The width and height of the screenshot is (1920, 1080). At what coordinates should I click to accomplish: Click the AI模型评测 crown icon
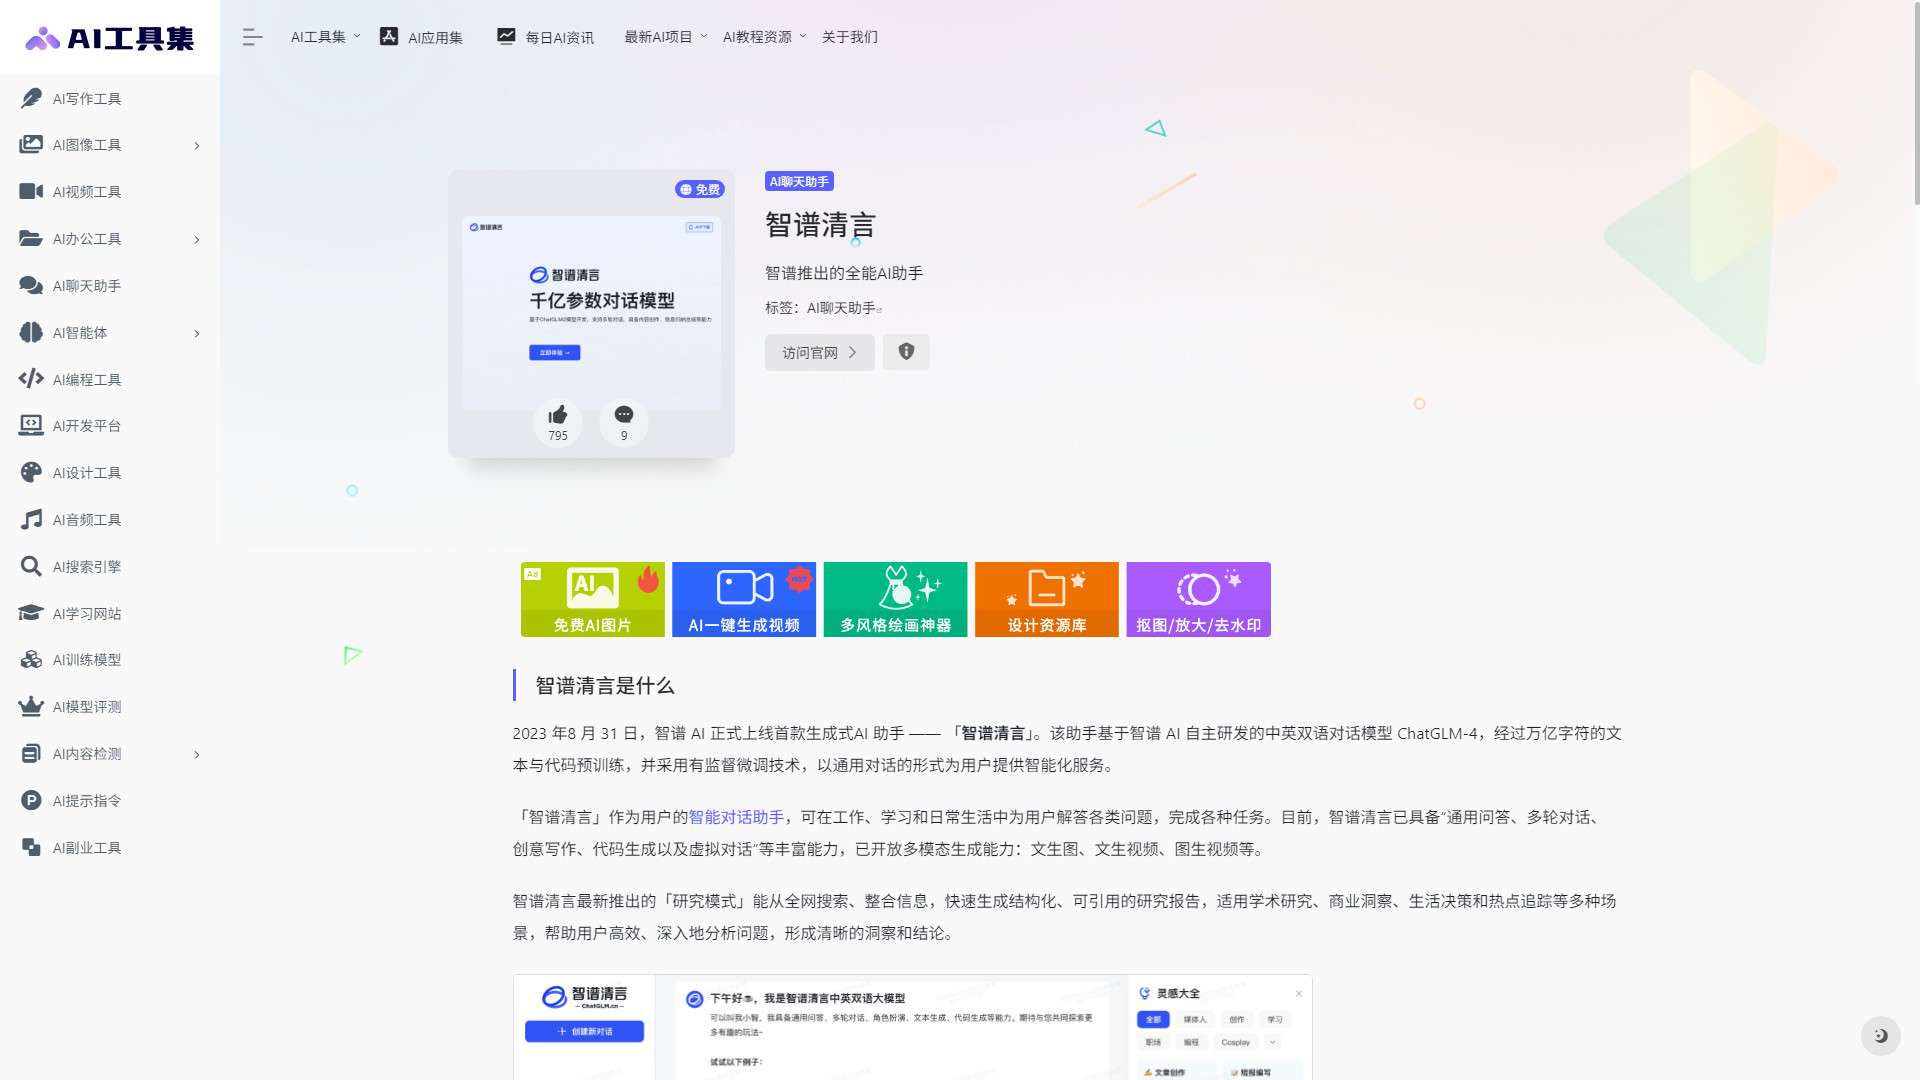point(31,706)
